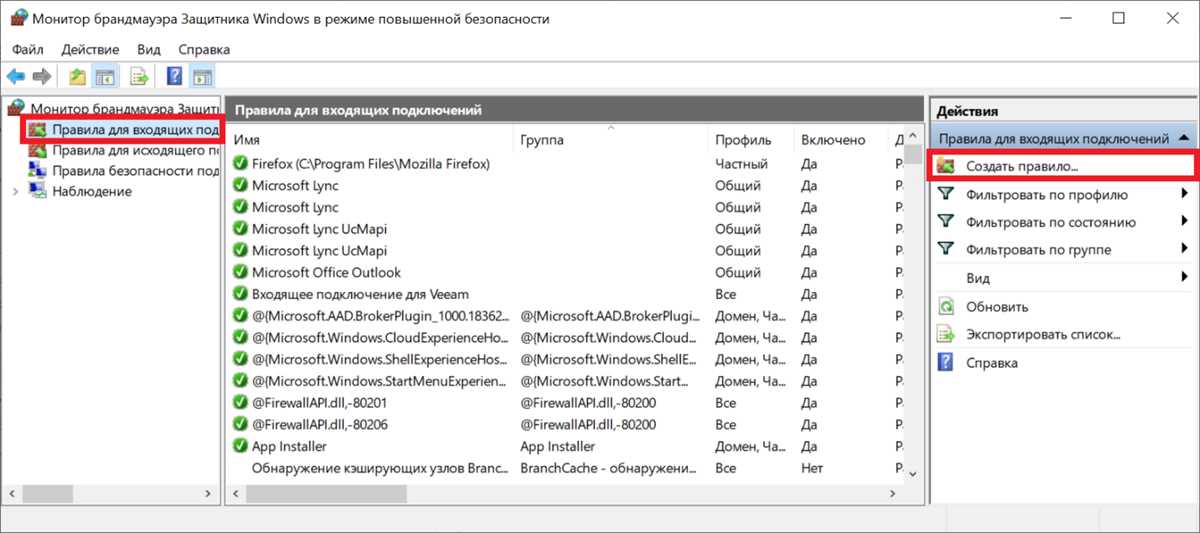
Task: Click the Export List toolbar icon
Action: 139,76
